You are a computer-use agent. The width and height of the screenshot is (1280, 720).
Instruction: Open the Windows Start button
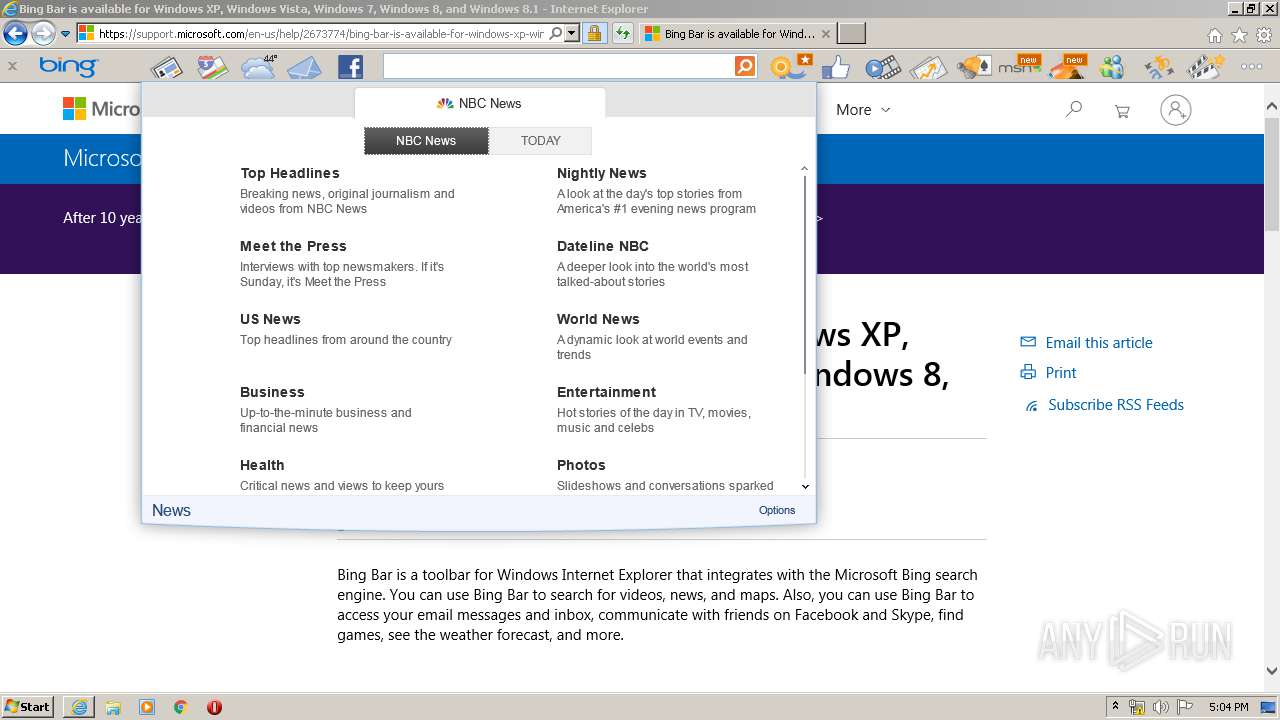click(28, 706)
